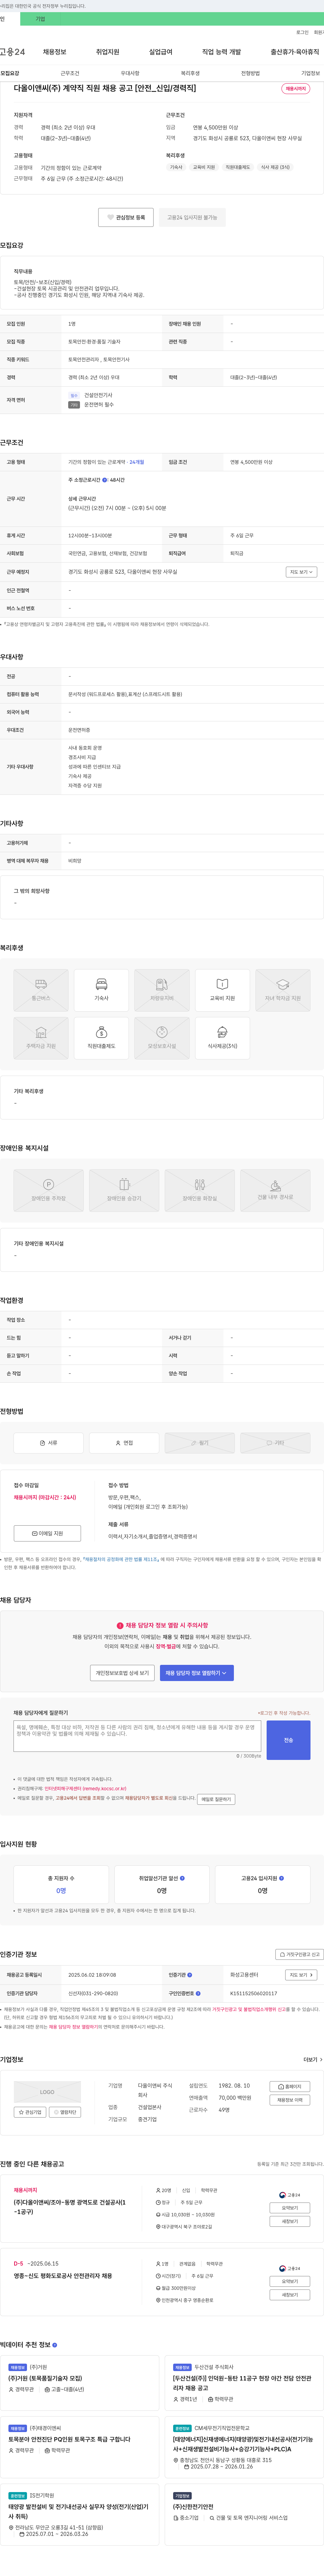The image size is (324, 2576).
Task: Select the 기숙사 benefit icon
Action: (x=101, y=990)
